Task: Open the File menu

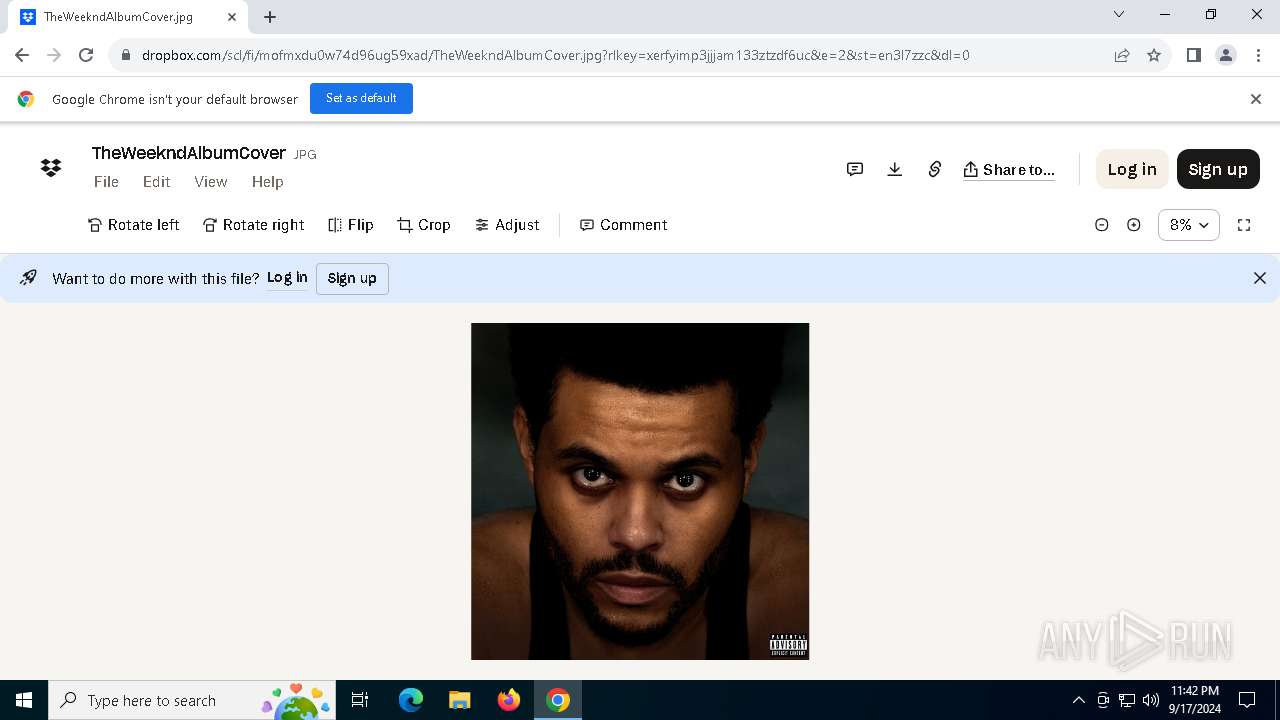Action: point(106,182)
